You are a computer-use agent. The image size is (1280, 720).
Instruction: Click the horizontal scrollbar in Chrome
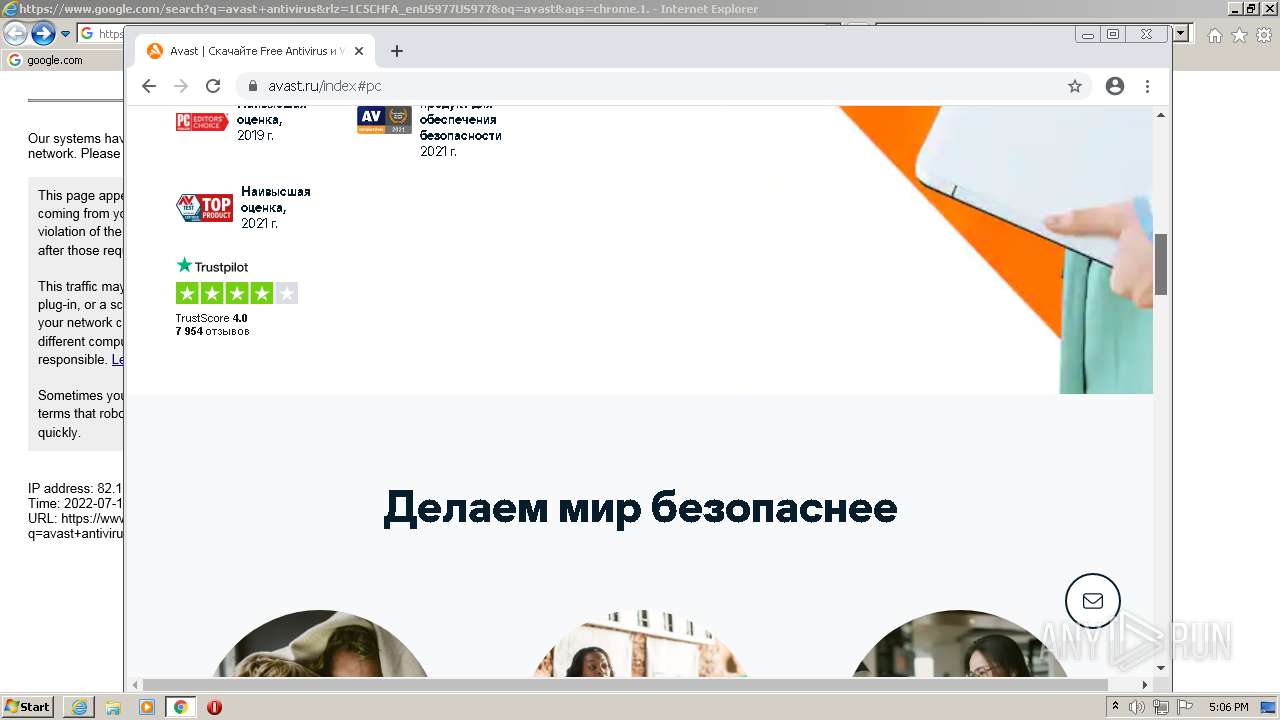625,685
